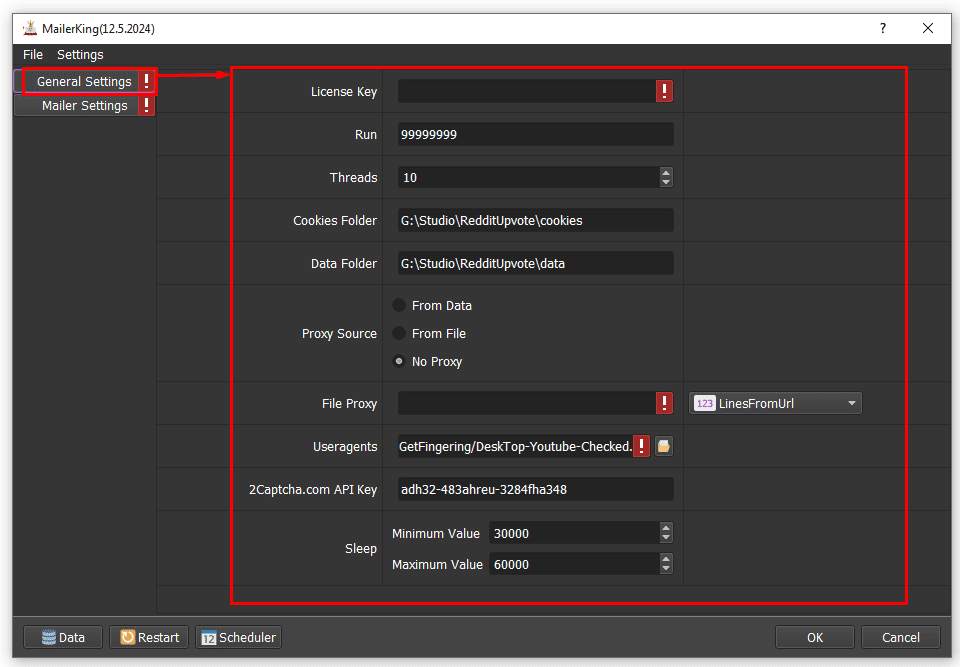Click the Data Folder path field
Screen dimensions: 960x667
pos(536,263)
